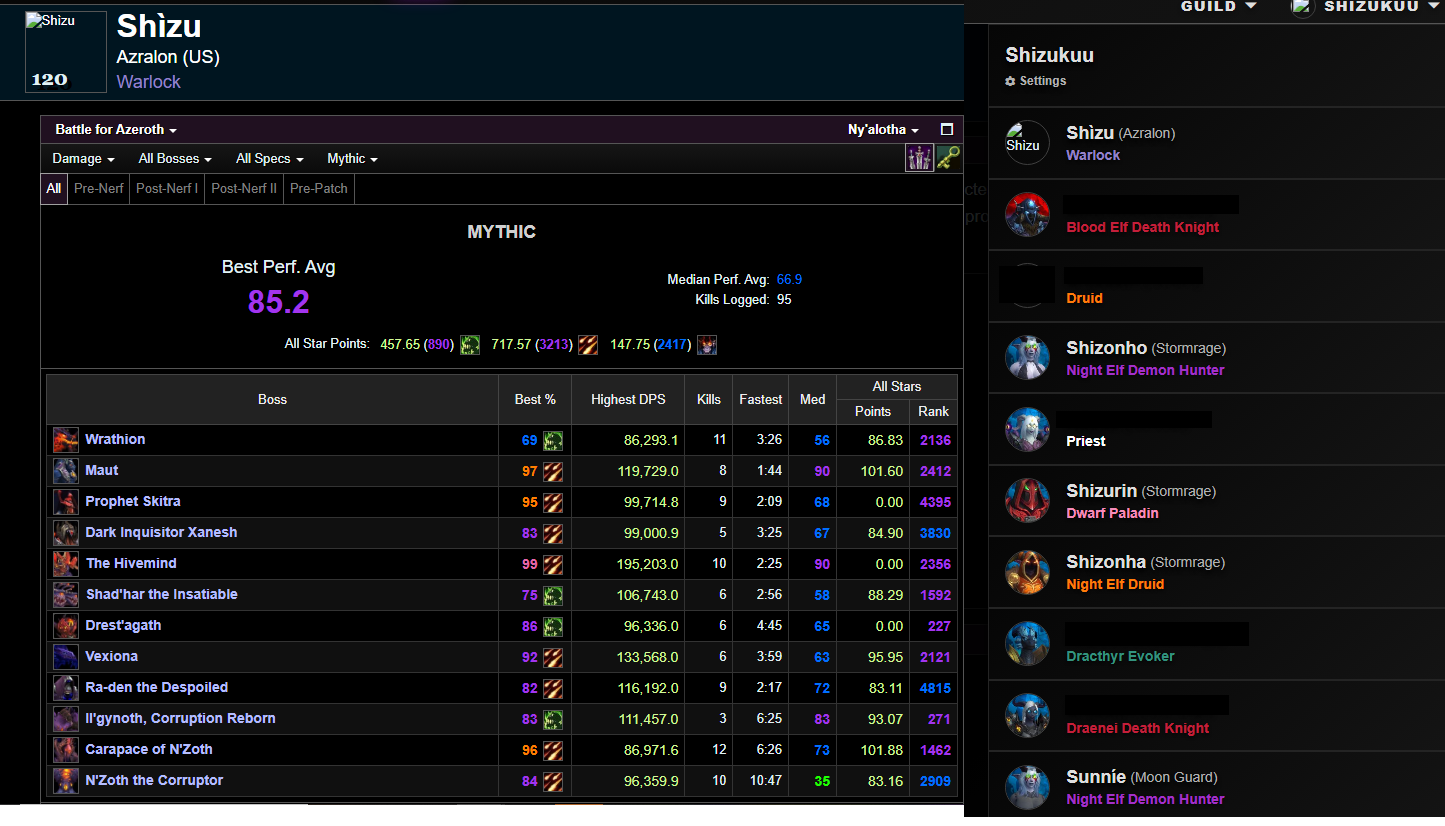Image resolution: width=1445 pixels, height=826 pixels.
Task: Click the Drest'agath boss icon
Action: pos(66,626)
